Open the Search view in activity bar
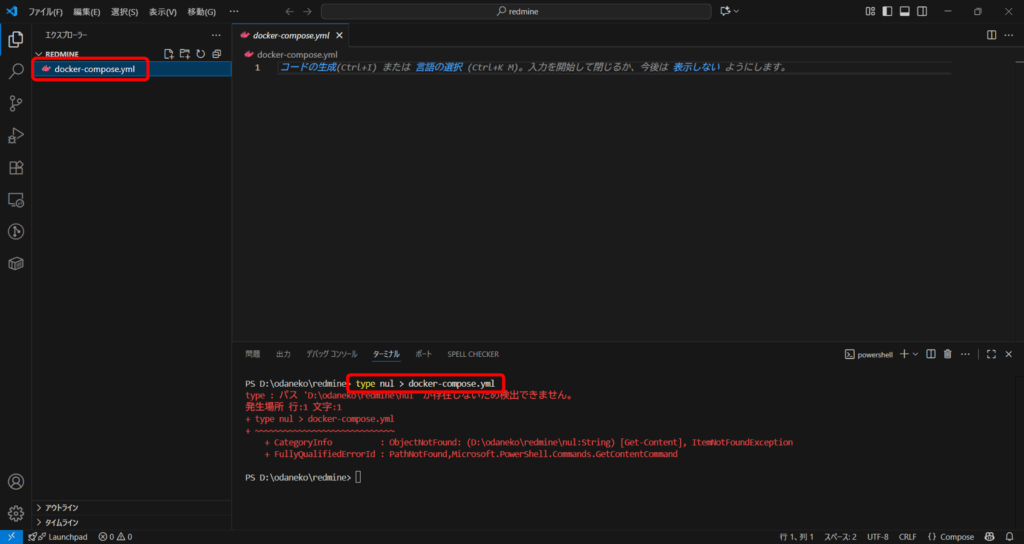The image size is (1024, 544). [16, 72]
